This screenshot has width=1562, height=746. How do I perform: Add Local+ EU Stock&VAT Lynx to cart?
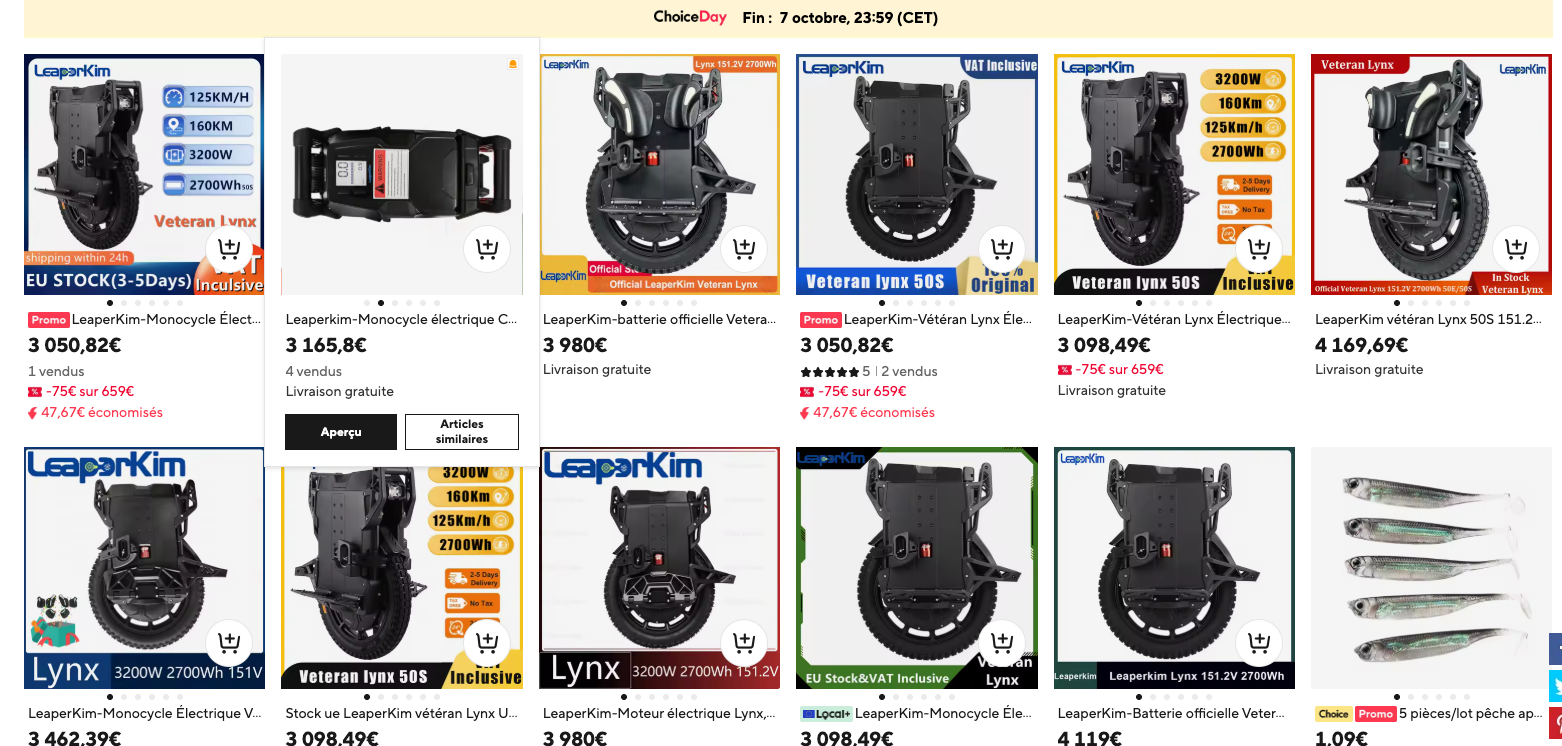(1002, 642)
